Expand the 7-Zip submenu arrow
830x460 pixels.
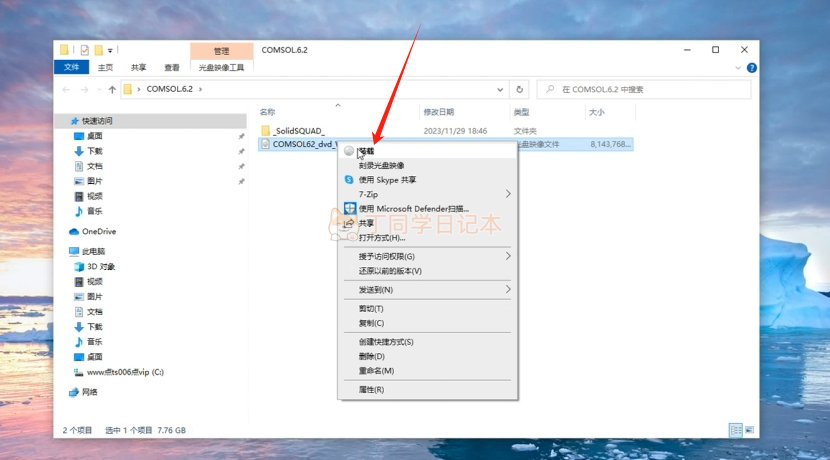[x=508, y=194]
